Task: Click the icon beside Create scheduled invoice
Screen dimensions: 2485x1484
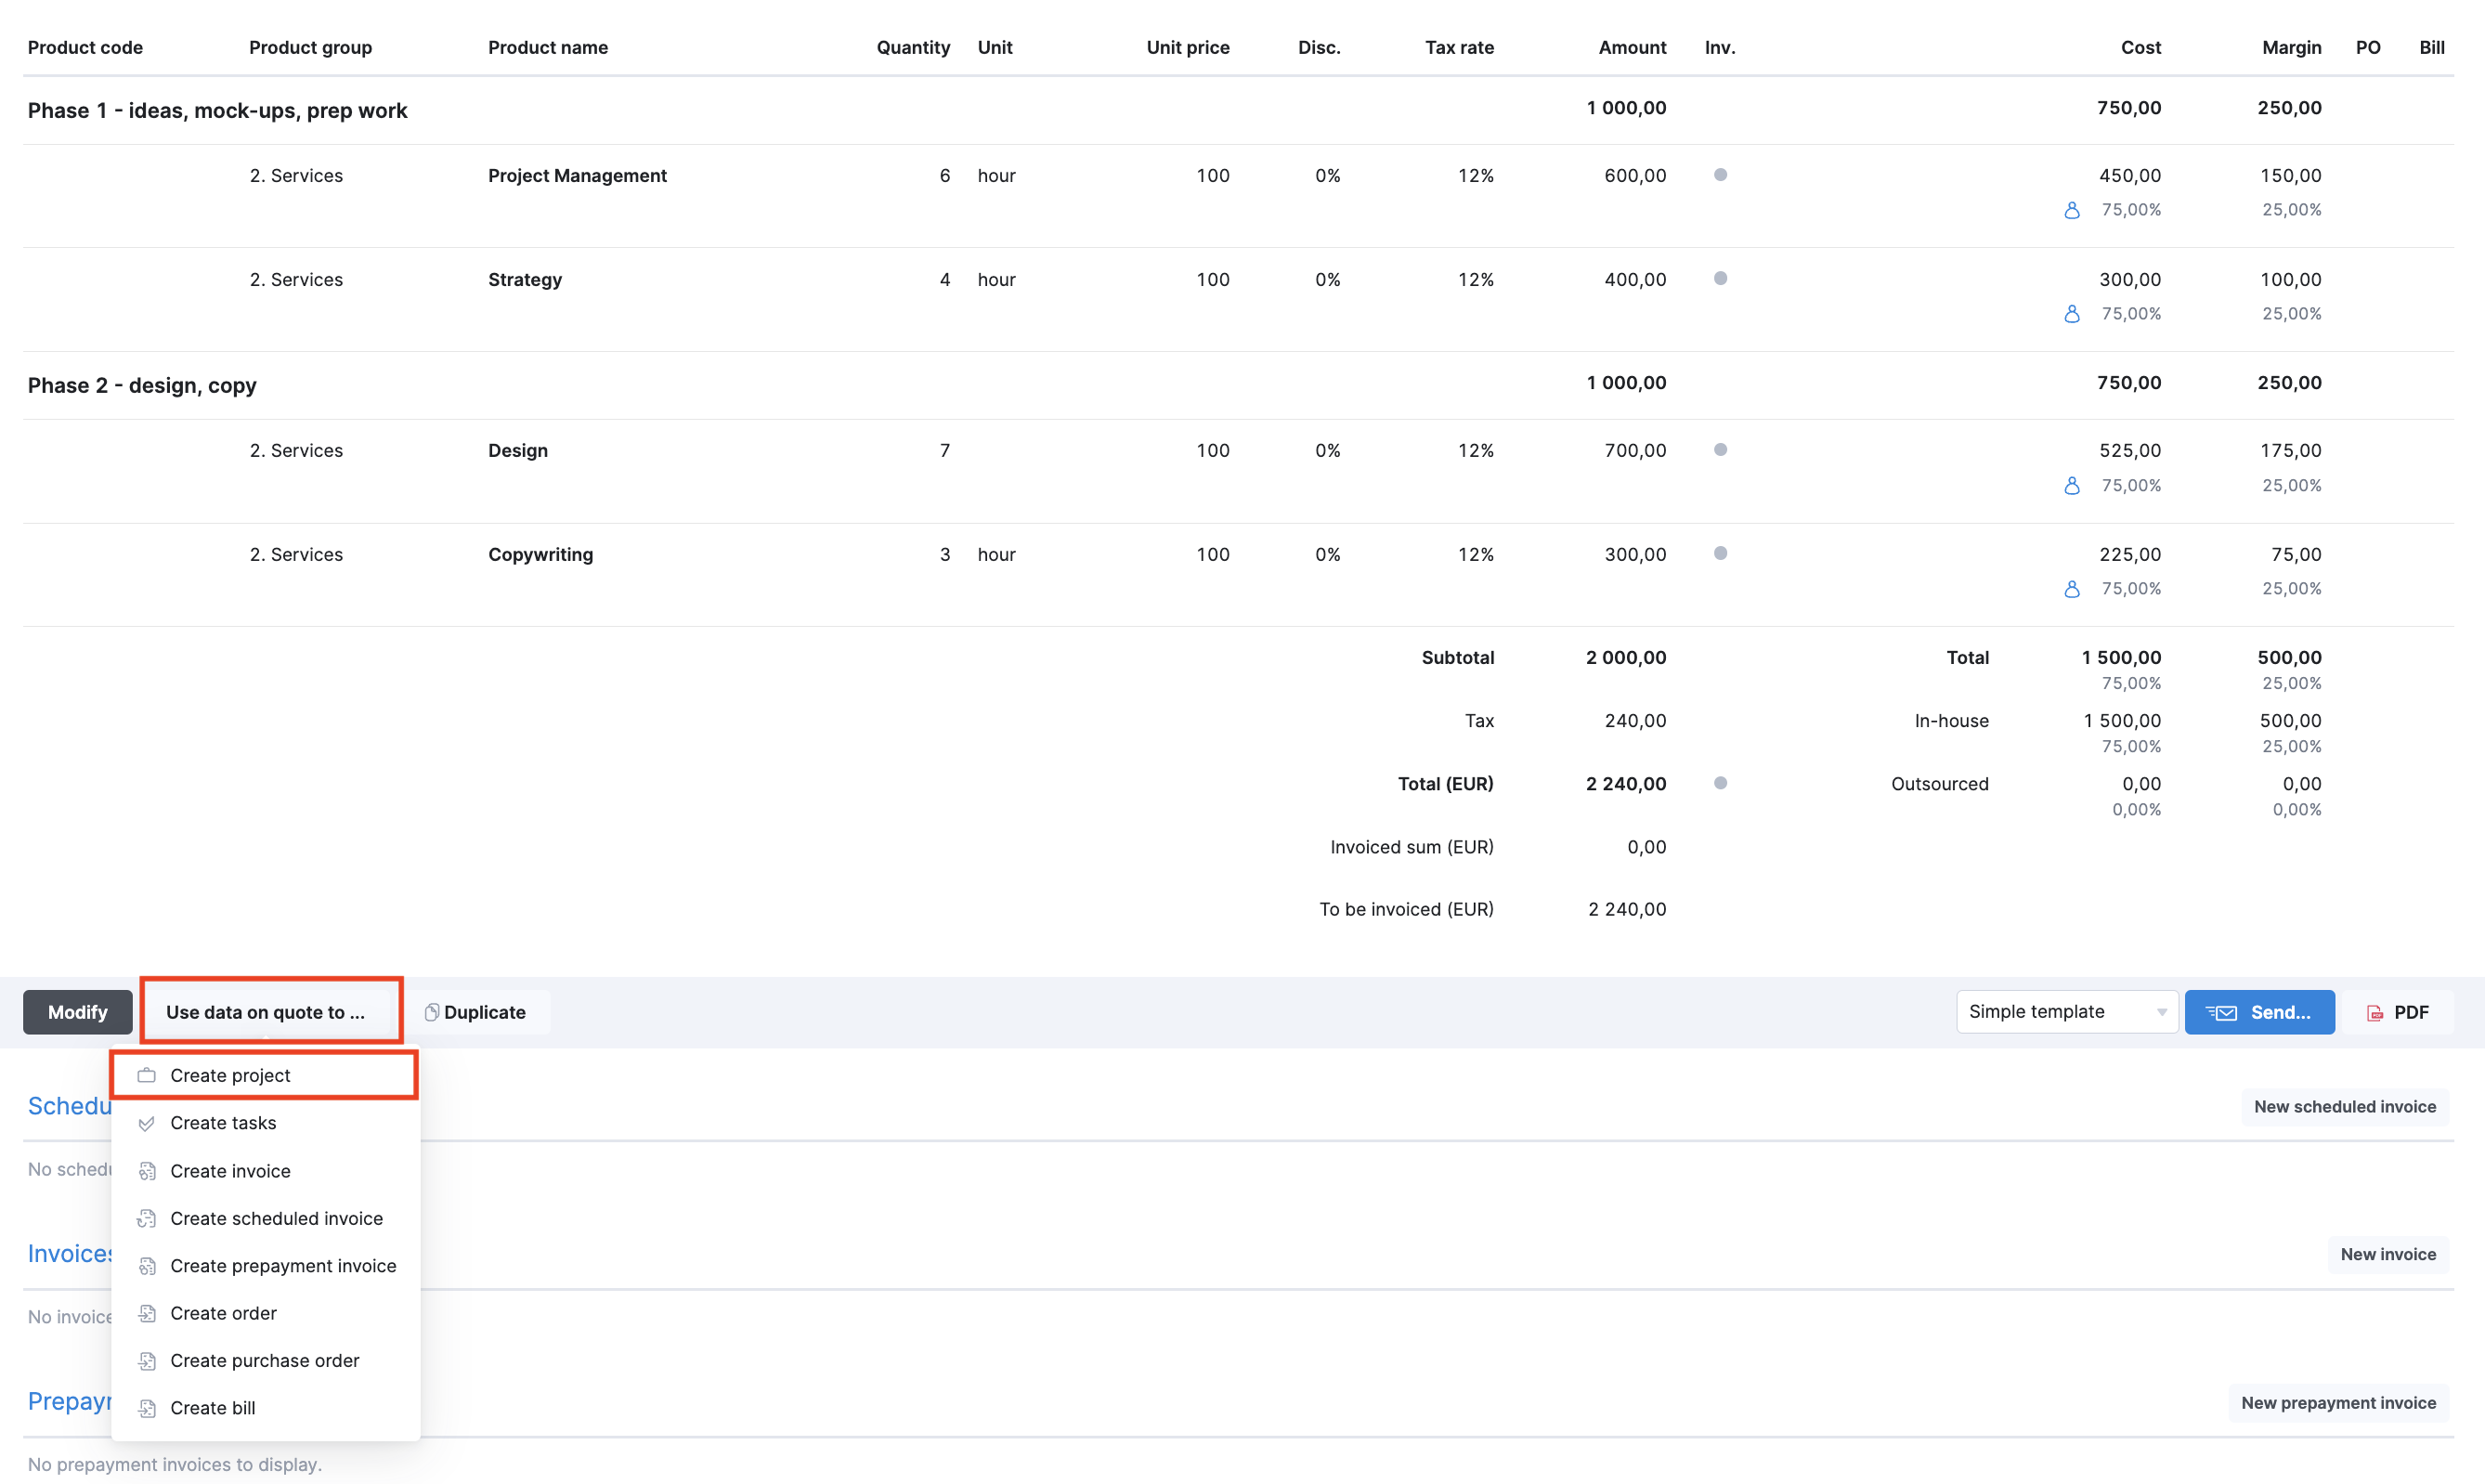Action: (147, 1218)
